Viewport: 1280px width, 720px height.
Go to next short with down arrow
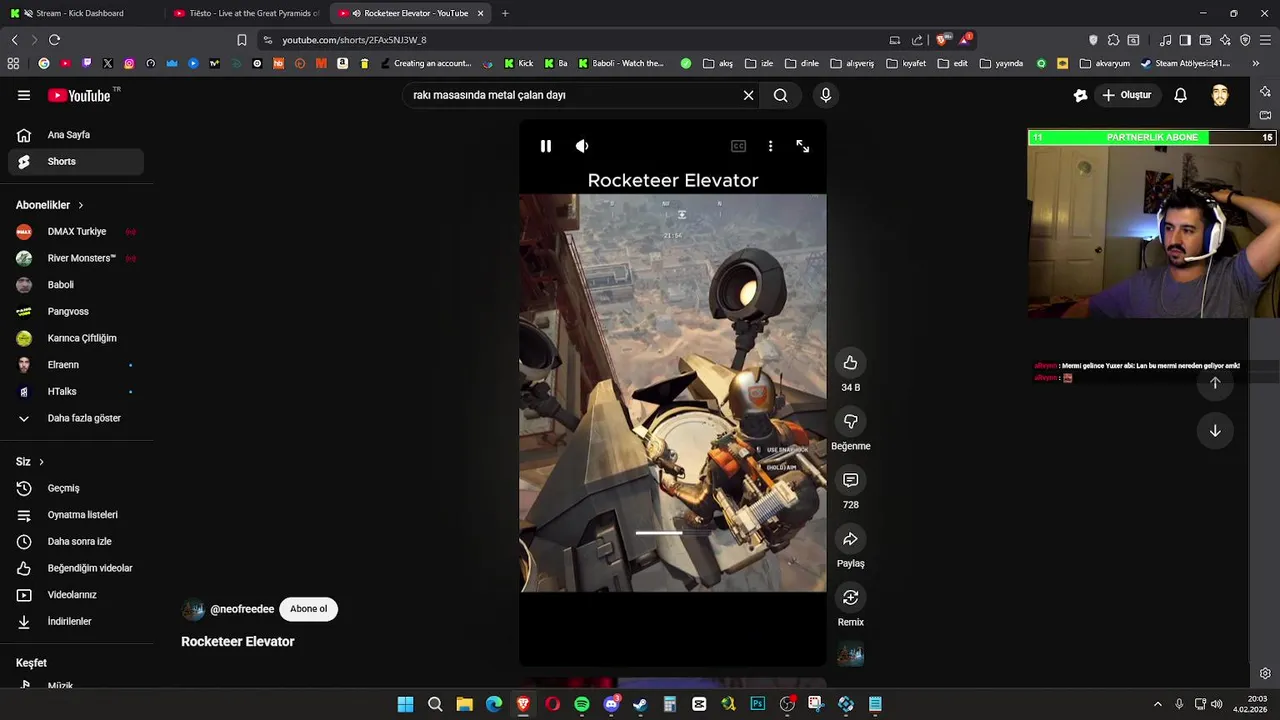[x=1215, y=431]
